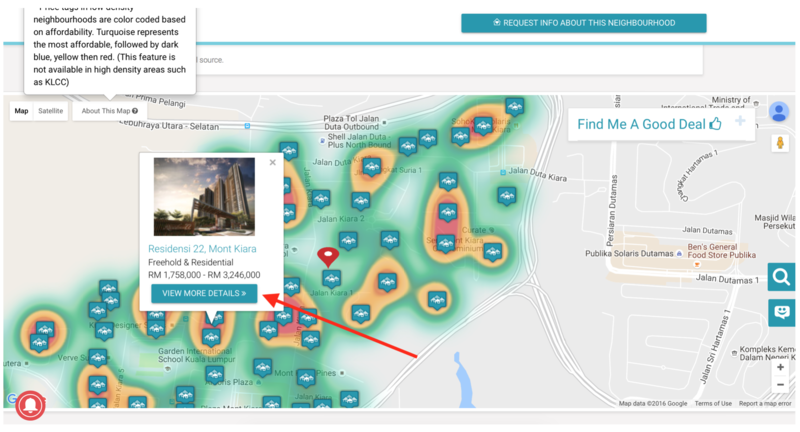The width and height of the screenshot is (800, 432).
Task: Click Ben's General Food Store Publika label
Action: click(x=721, y=251)
